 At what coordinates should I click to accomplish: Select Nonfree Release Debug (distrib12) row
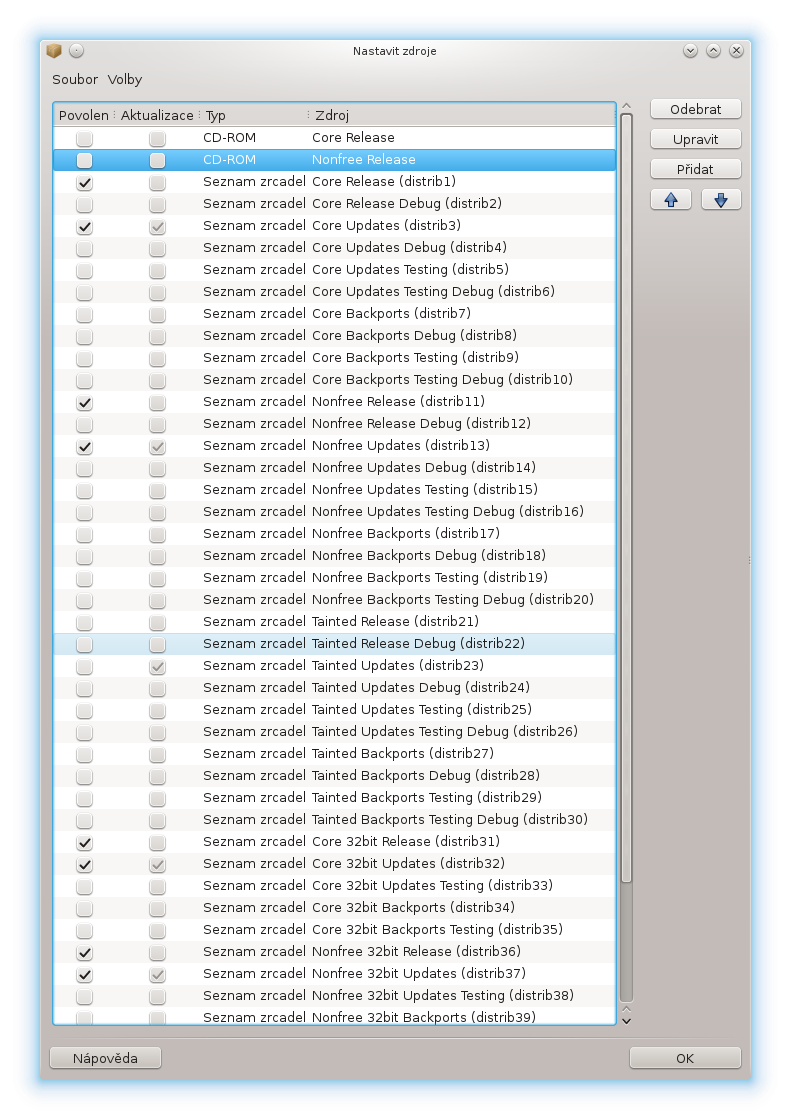pyautogui.click(x=334, y=424)
